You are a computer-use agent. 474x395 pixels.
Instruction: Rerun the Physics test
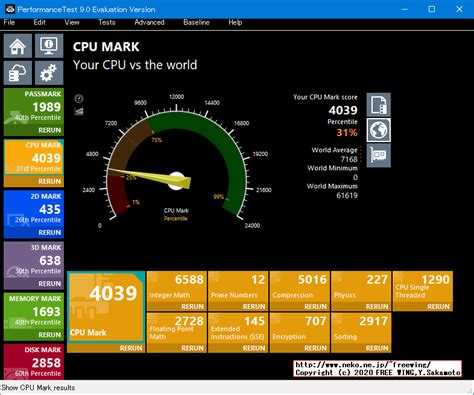click(377, 307)
